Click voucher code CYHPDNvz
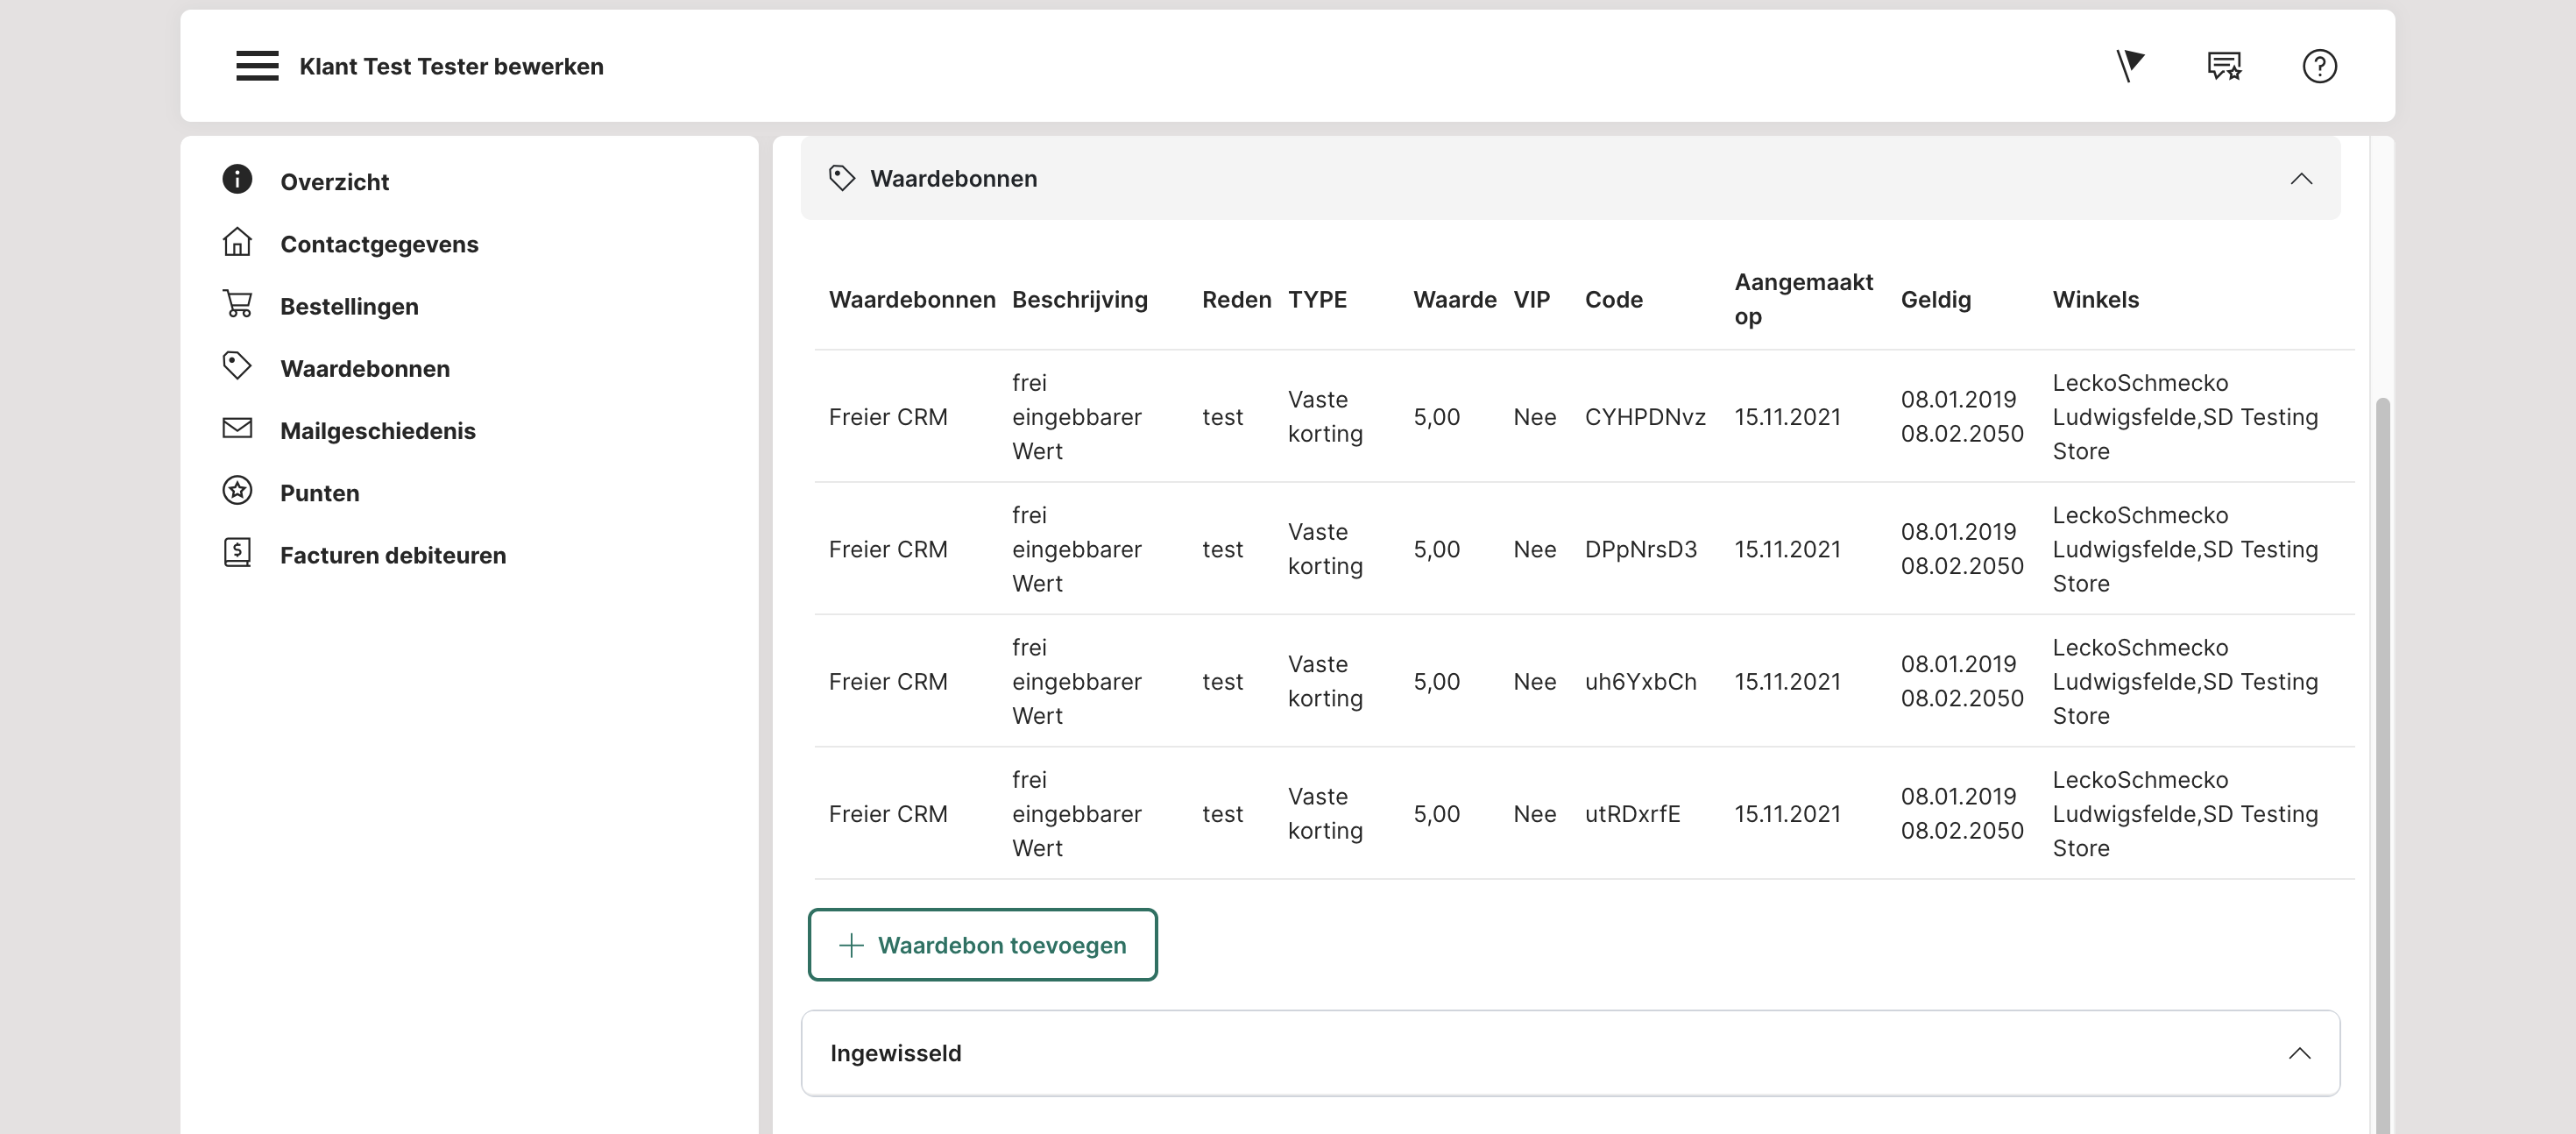This screenshot has height=1134, width=2576. (x=1644, y=417)
